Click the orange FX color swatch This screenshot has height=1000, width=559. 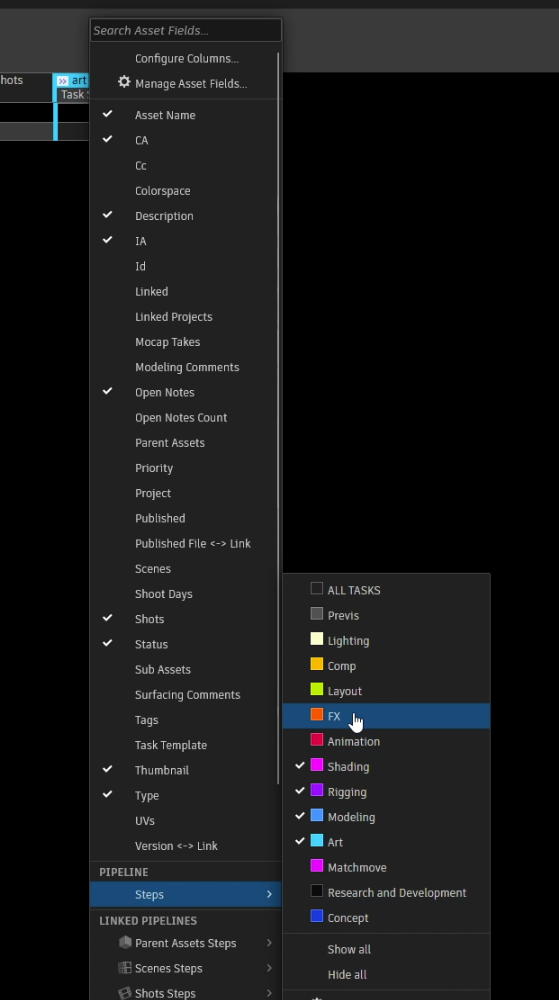point(317,714)
